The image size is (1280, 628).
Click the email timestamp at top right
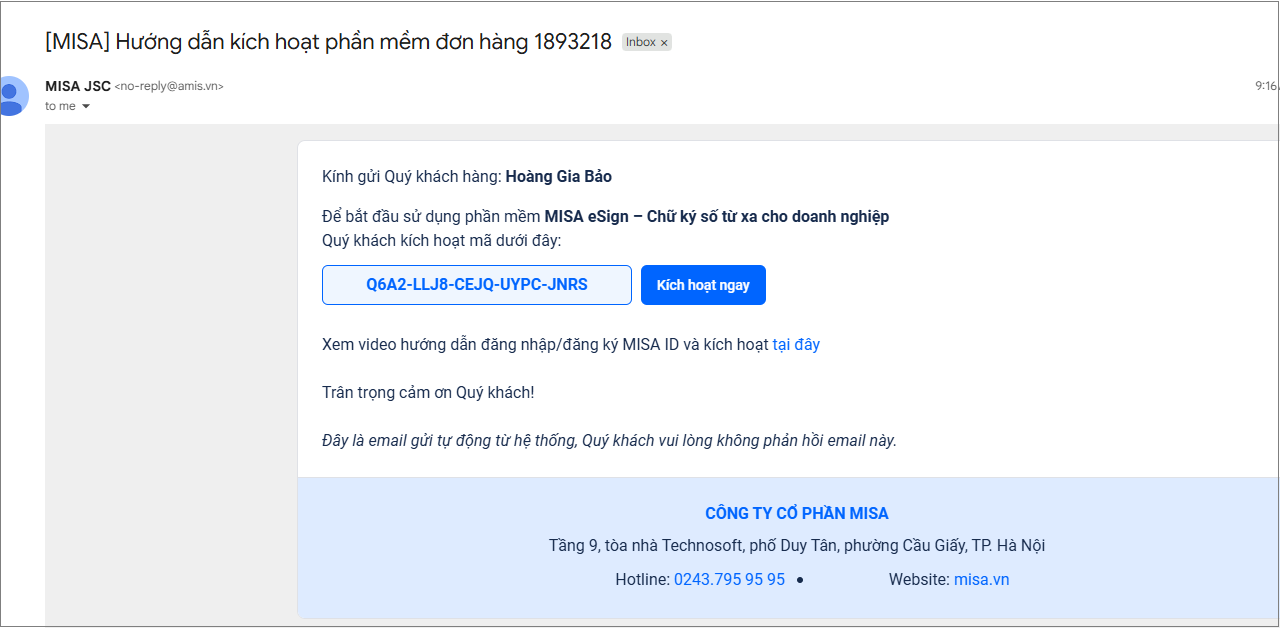tap(1266, 86)
